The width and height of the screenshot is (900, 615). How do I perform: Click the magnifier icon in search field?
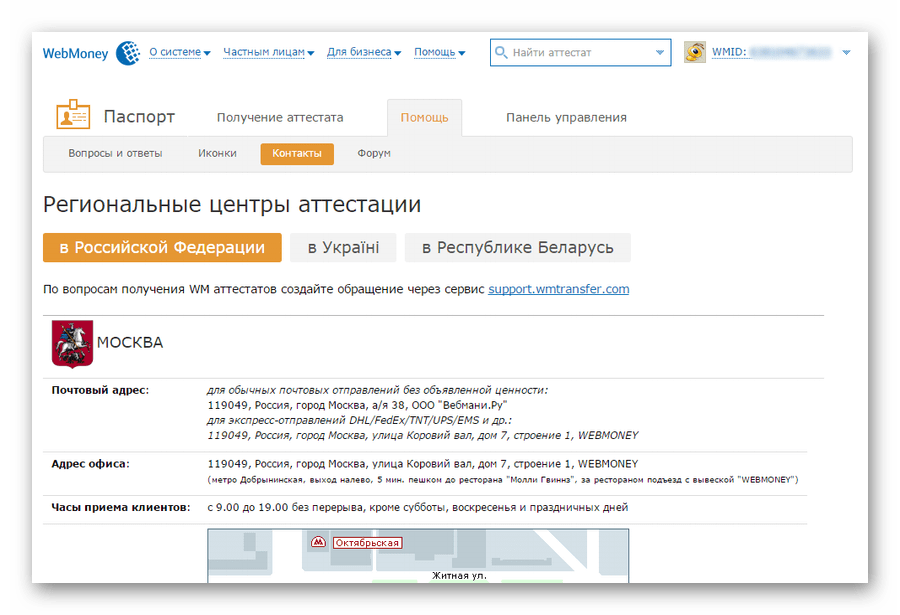tap(502, 52)
